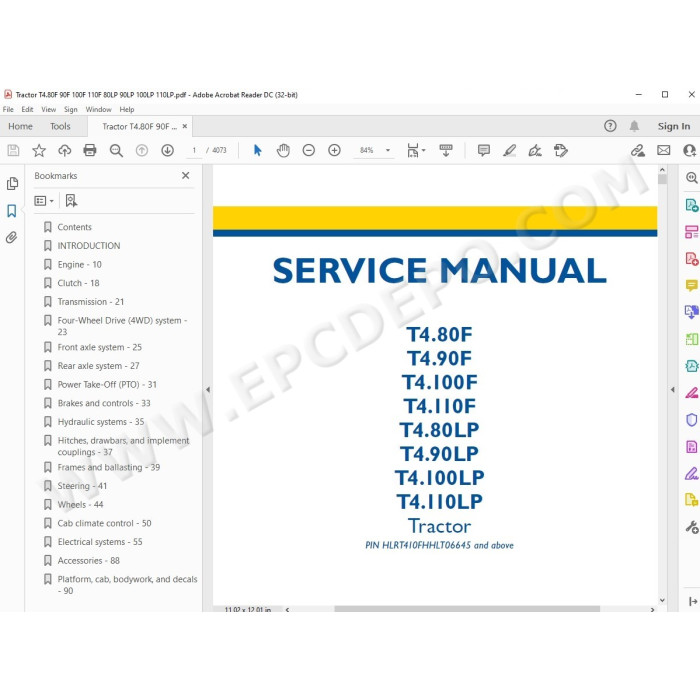Collapse the left navigation pane arrow
This screenshot has width=700, height=700.
(208, 389)
